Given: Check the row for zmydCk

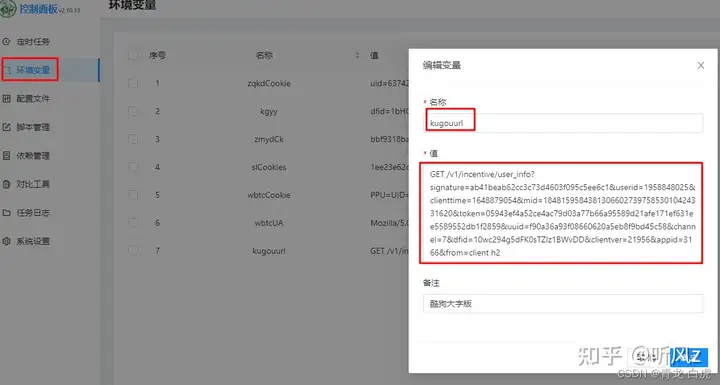Looking at the screenshot, I should [133, 139].
